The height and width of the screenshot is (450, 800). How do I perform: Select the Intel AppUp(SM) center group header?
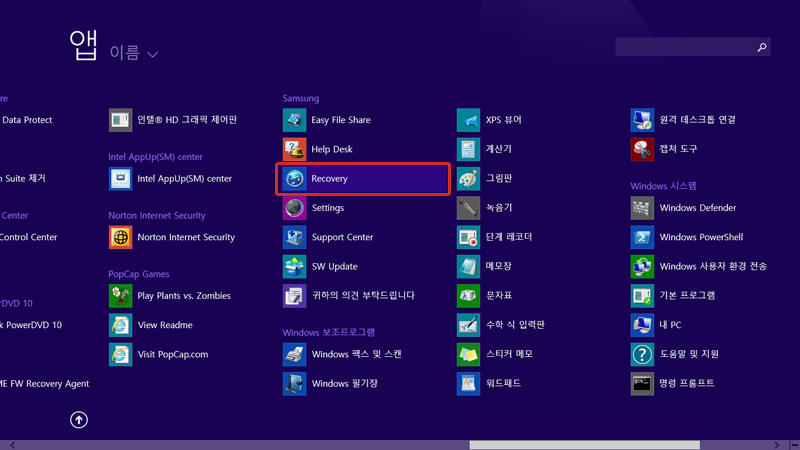pos(156,157)
